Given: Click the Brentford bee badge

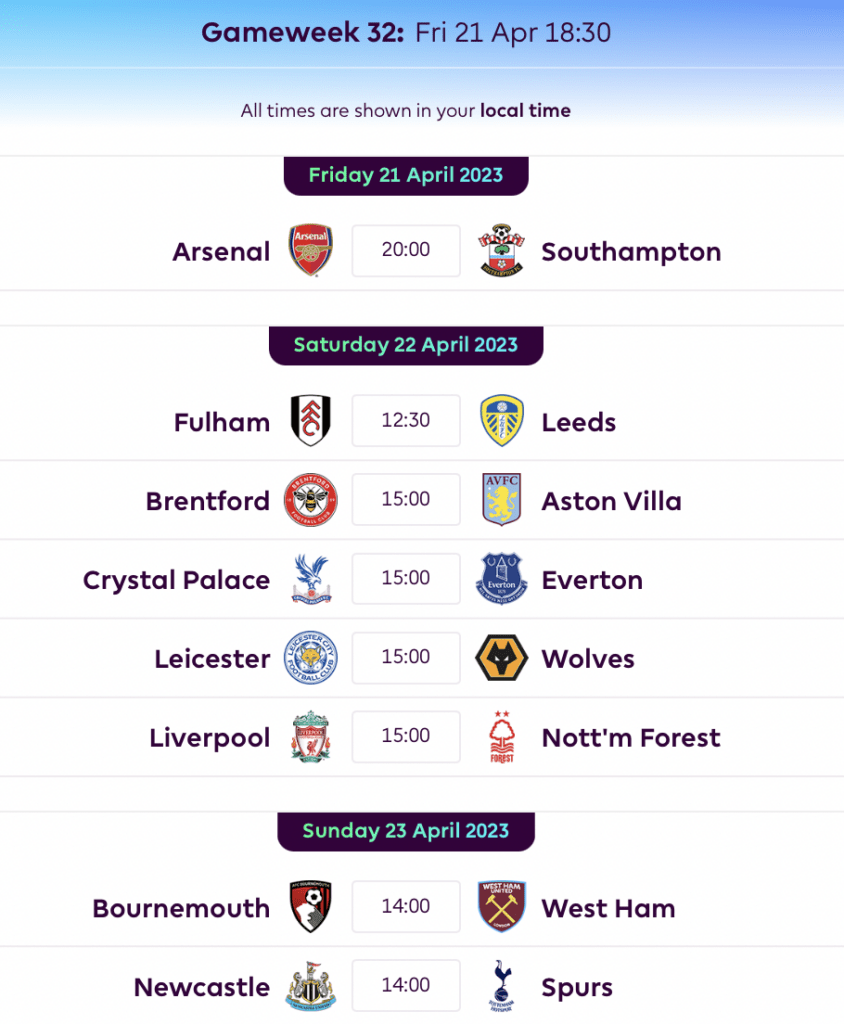Looking at the screenshot, I should point(311,500).
